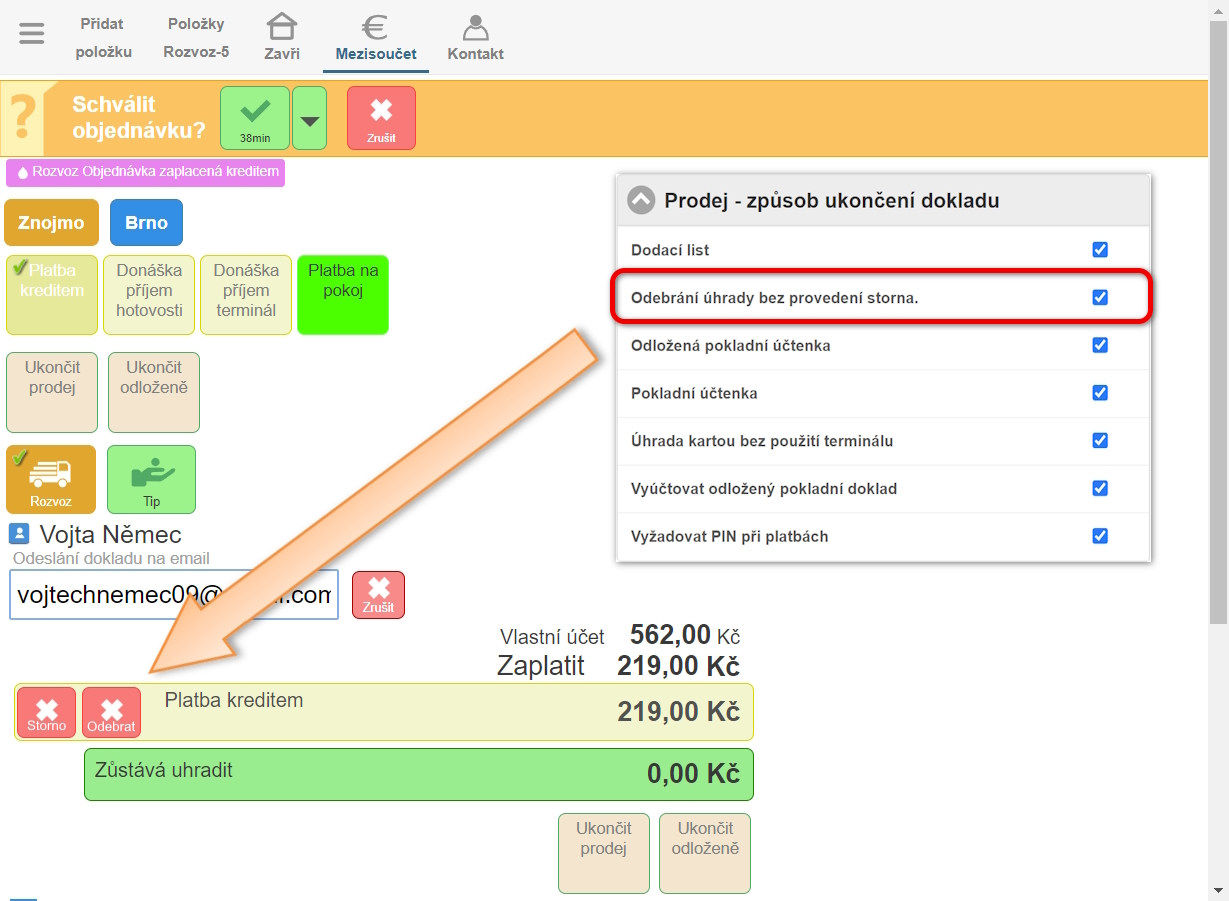Expand approval time dropdown arrow
1229x901 pixels.
click(x=310, y=119)
